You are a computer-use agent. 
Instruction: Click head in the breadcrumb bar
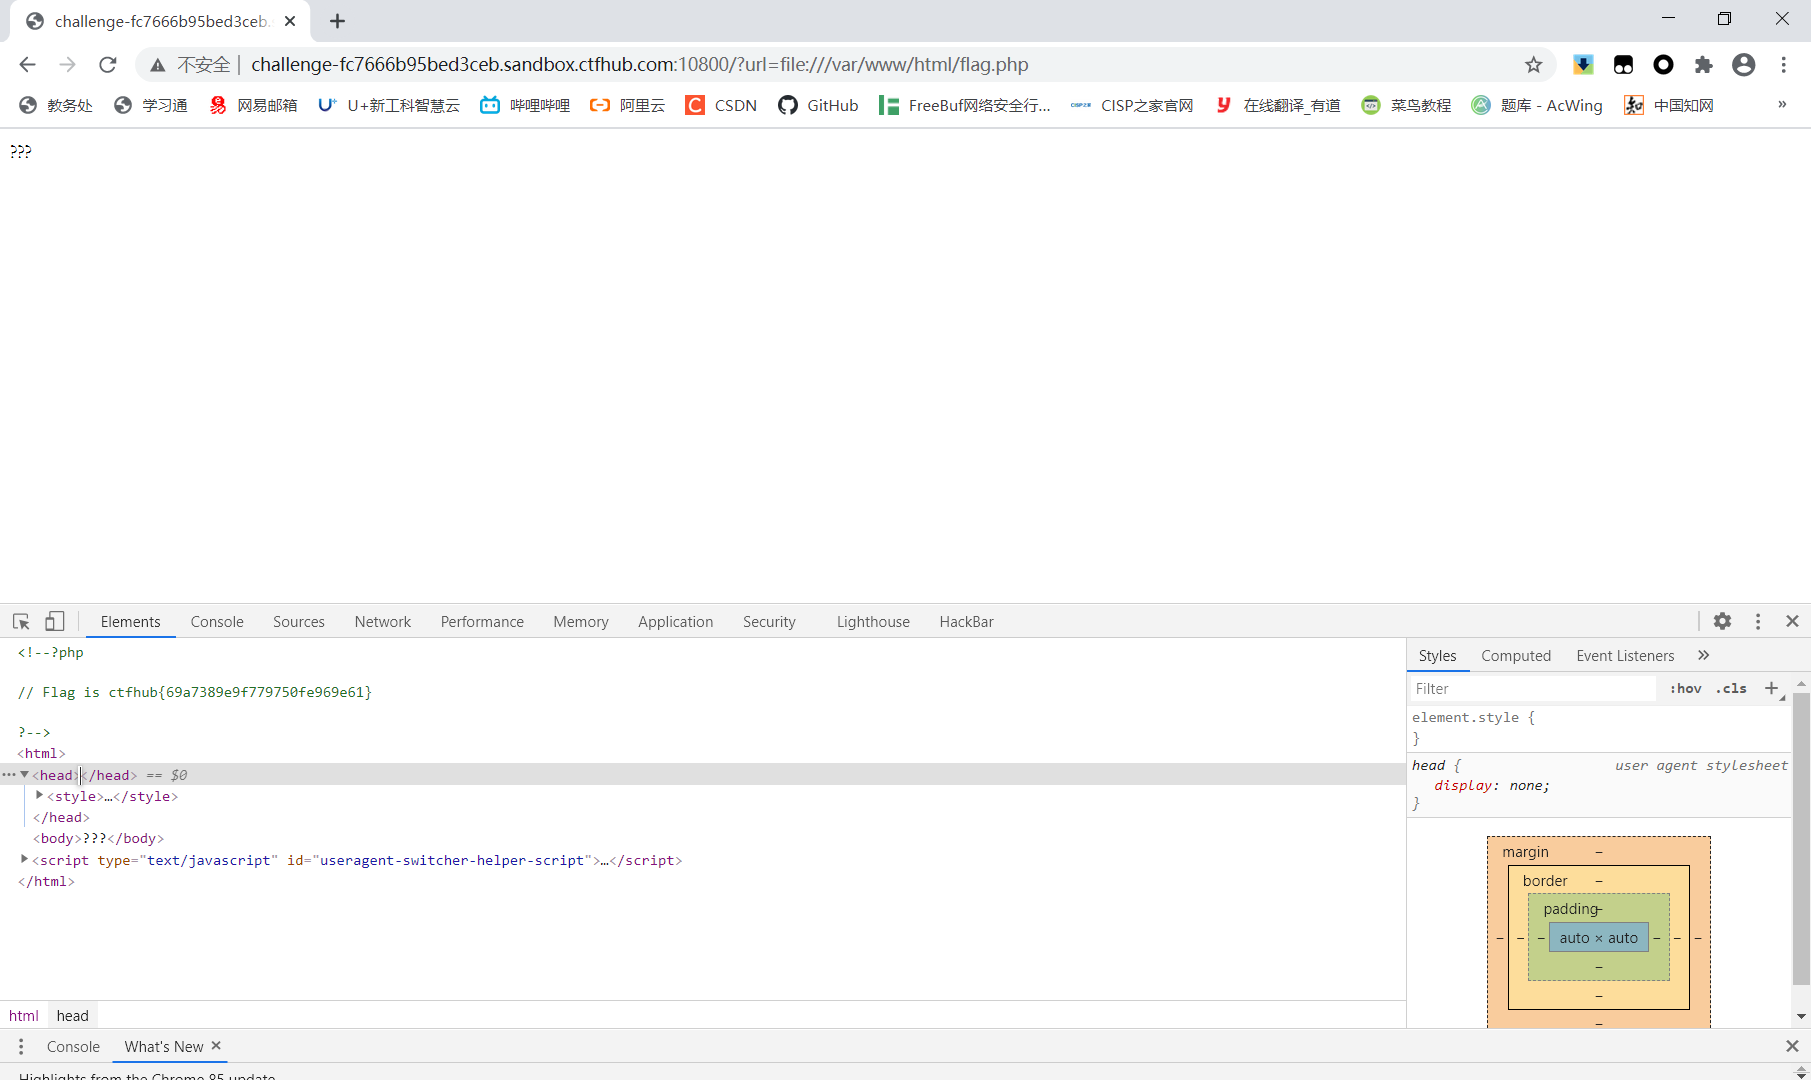[72, 1015]
